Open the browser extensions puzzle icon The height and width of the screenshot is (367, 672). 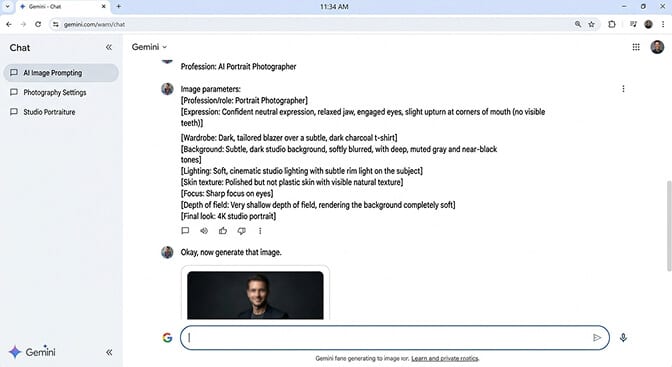(612, 24)
